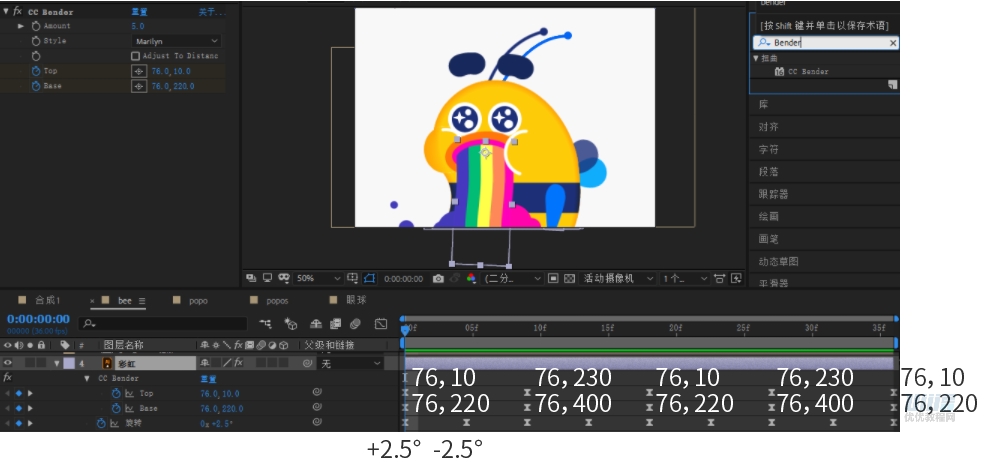Switch to the popos timeline tab
987x463 pixels.
pos(277,301)
